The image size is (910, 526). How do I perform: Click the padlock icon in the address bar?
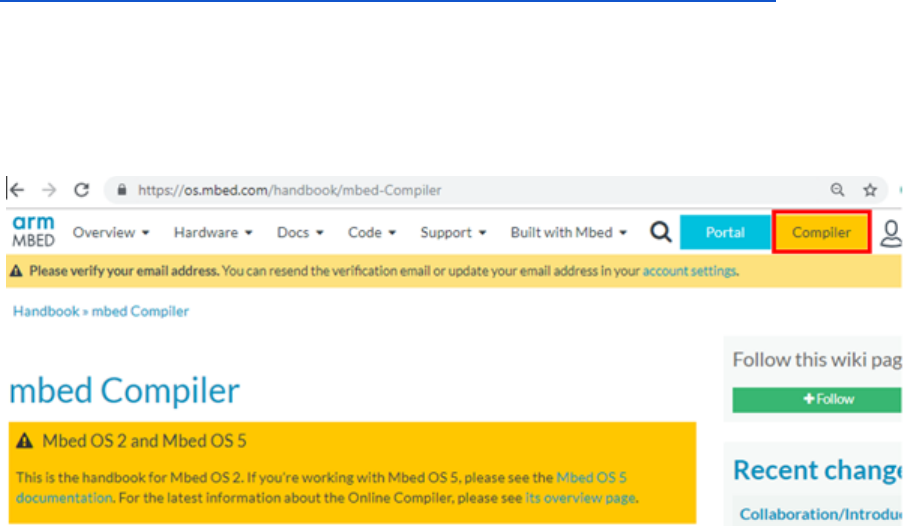(x=121, y=190)
